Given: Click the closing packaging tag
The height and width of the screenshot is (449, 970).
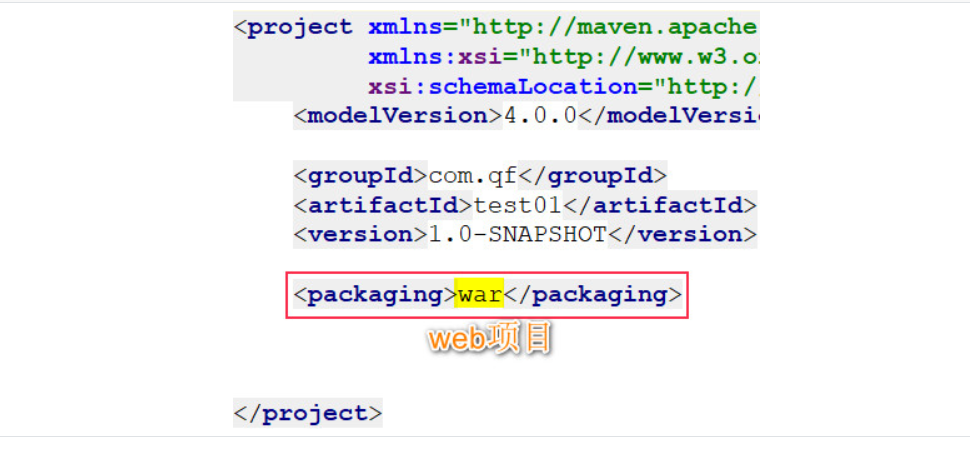Looking at the screenshot, I should tap(593, 295).
